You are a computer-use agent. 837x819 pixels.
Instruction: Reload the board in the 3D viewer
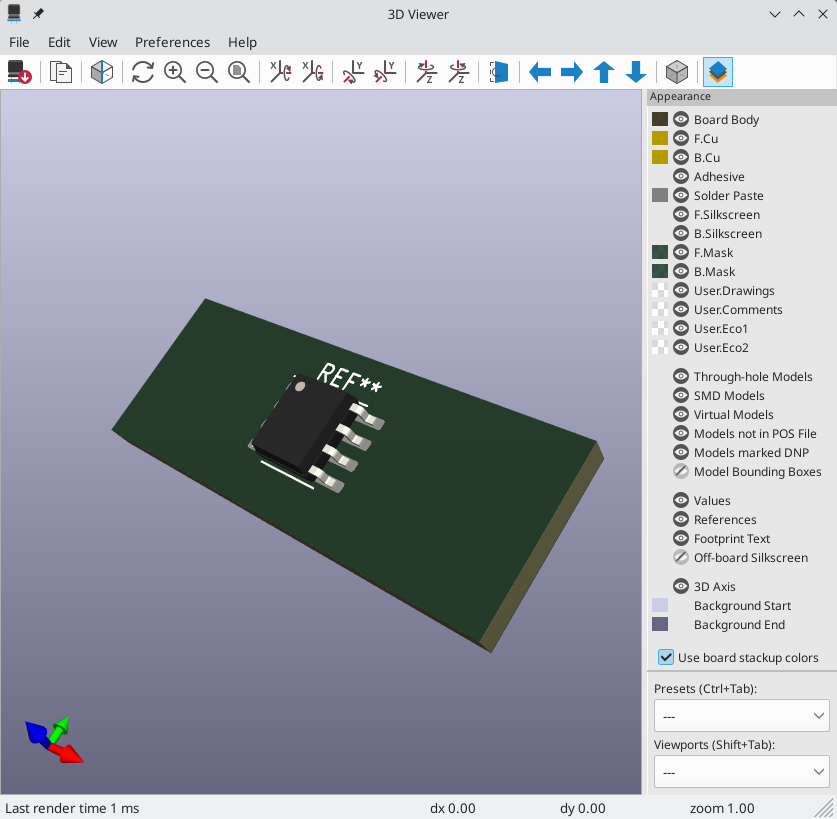[x=19, y=72]
